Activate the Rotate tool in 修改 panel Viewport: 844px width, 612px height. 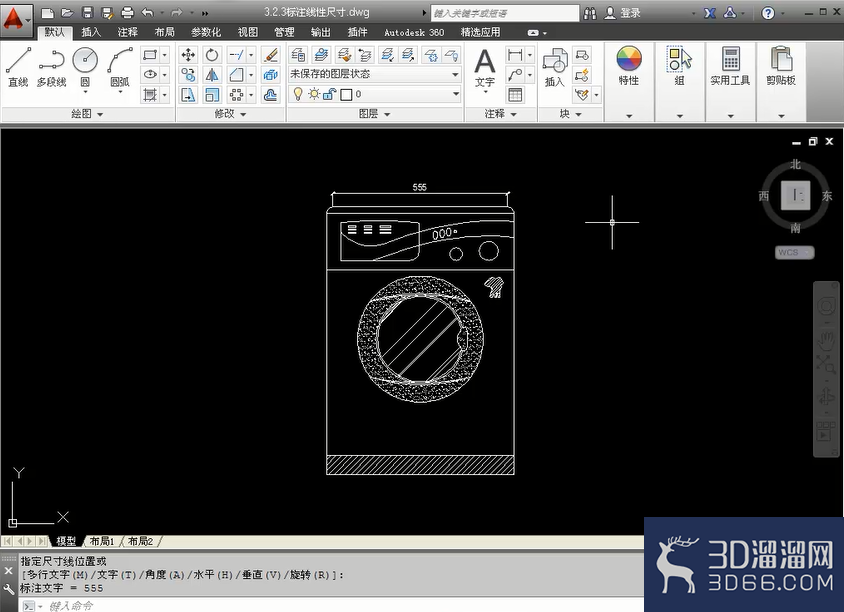[x=212, y=54]
